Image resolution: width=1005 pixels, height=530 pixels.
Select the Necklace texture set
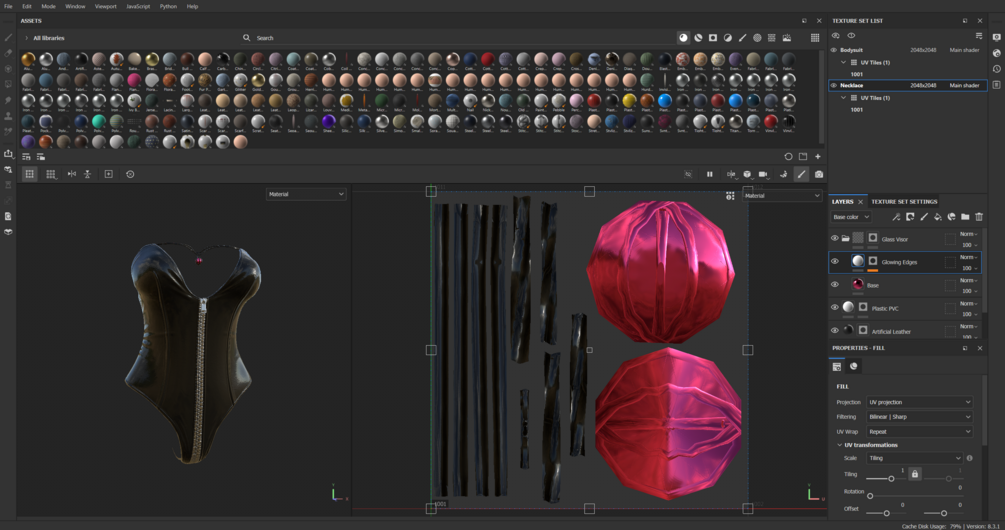click(x=908, y=85)
